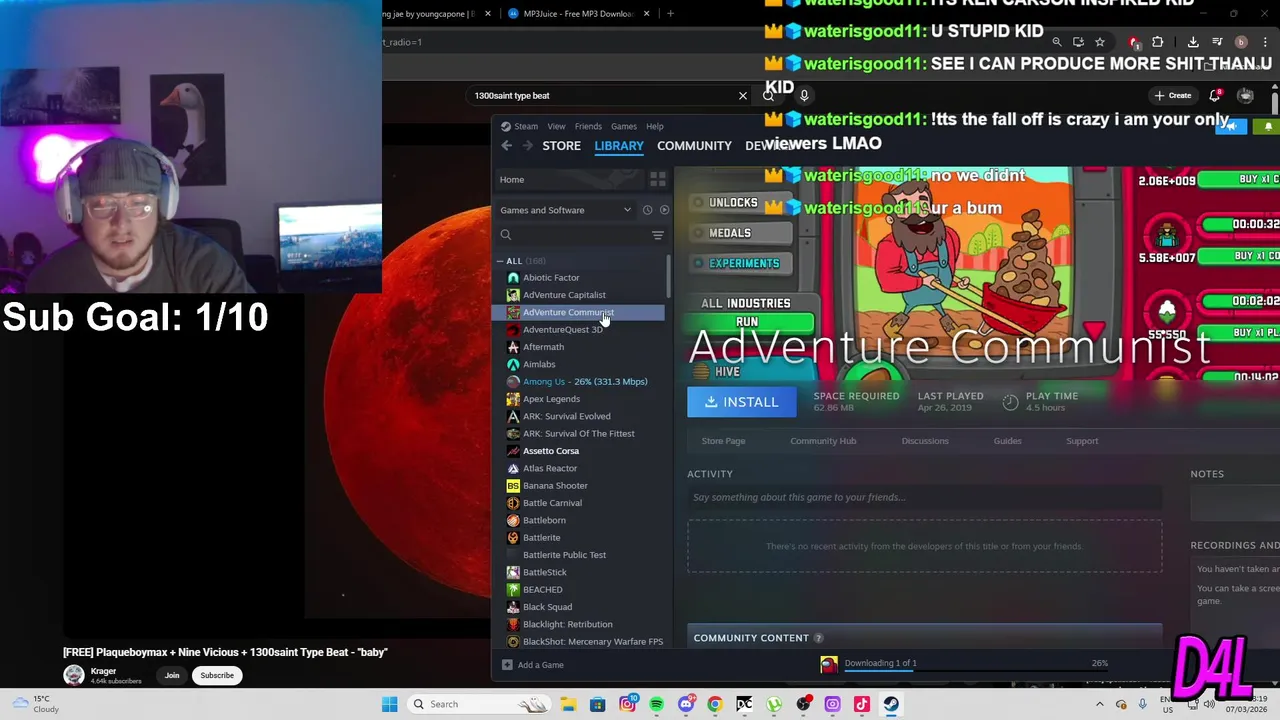Click the Krager channel avatar
This screenshot has width=1280, height=720.
[74, 675]
